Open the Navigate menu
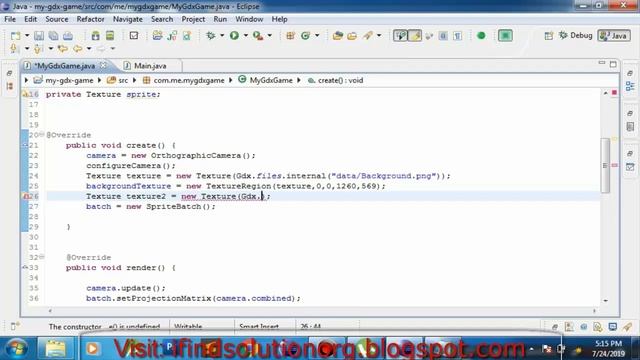The height and width of the screenshot is (360, 640). click(x=128, y=19)
